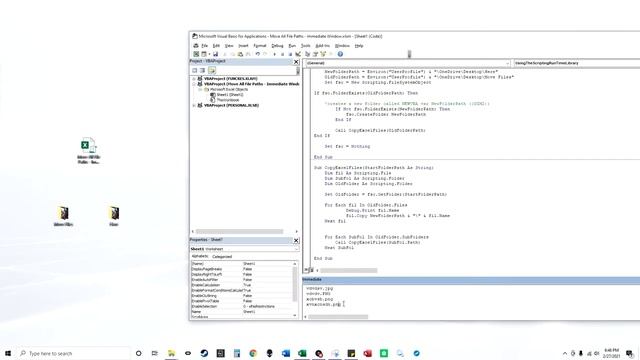Open File Explorer from the taskbar
640x360 pixels.
171,353
